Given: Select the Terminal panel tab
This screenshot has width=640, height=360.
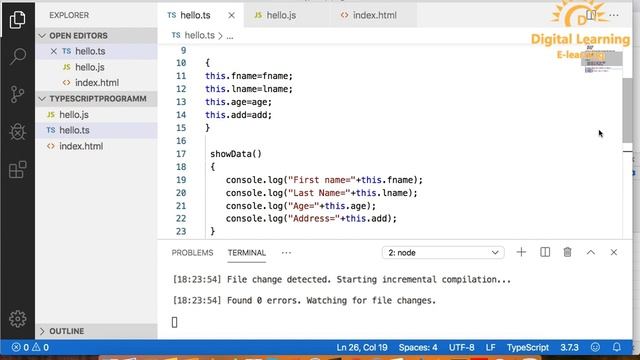Looking at the screenshot, I should click(x=247, y=253).
